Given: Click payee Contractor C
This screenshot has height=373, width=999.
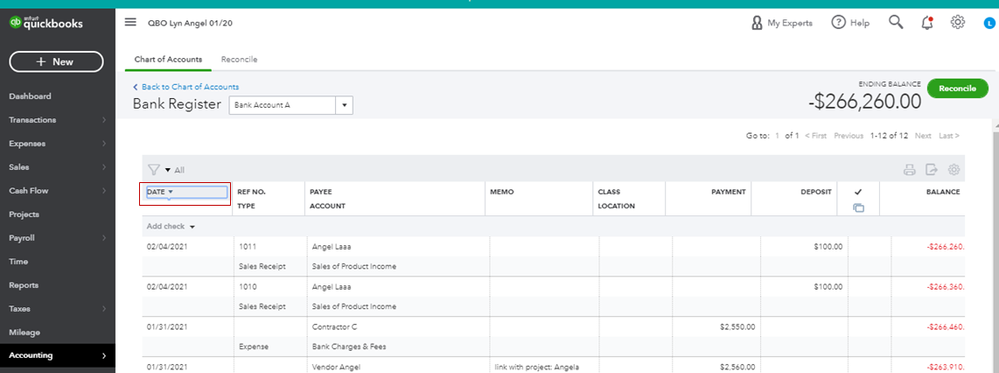Looking at the screenshot, I should coord(334,327).
